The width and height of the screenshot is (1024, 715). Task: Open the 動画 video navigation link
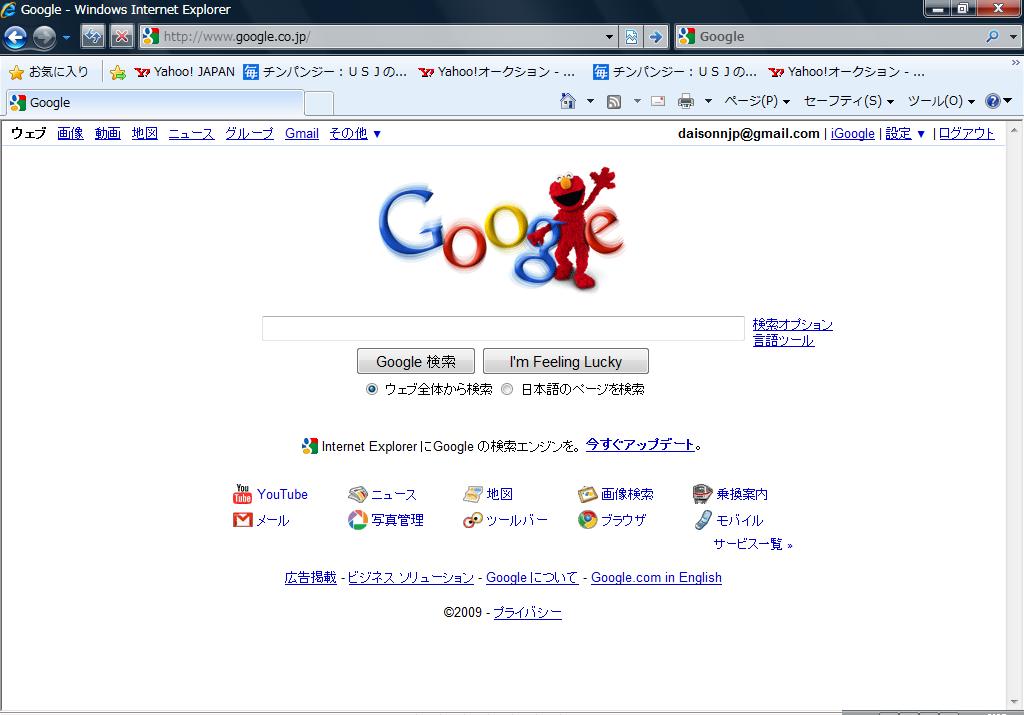(x=107, y=134)
